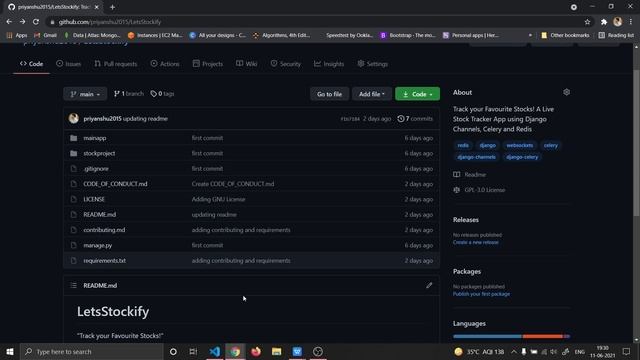Bookmark this page with star icon
This screenshot has width=640, height=360.
point(587,22)
